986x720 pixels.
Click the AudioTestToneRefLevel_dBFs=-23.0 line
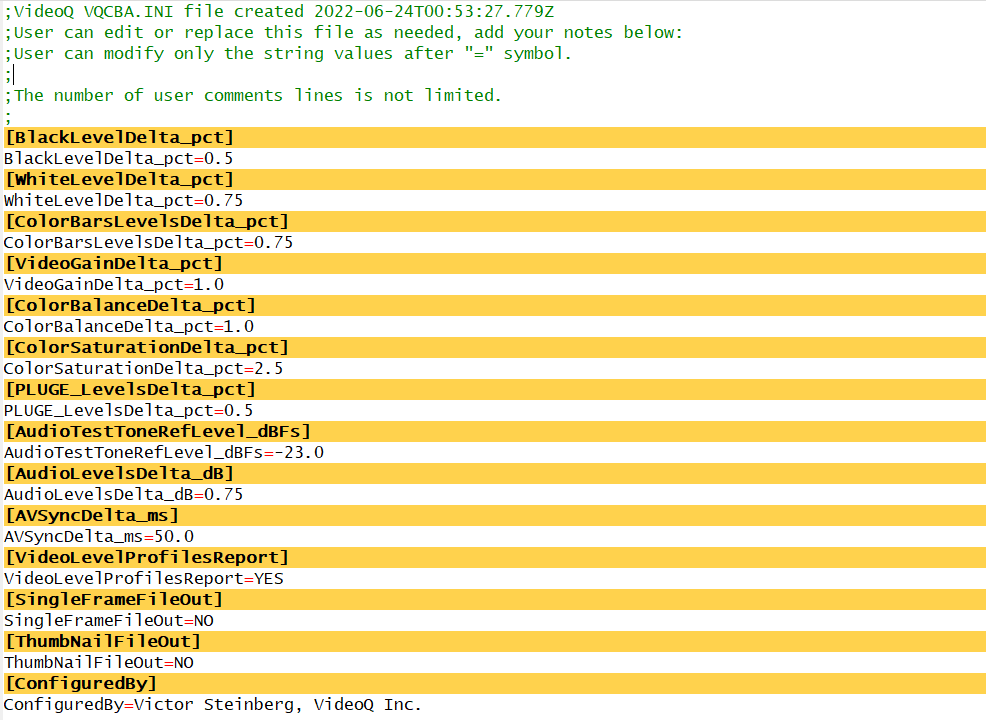[x=164, y=452]
